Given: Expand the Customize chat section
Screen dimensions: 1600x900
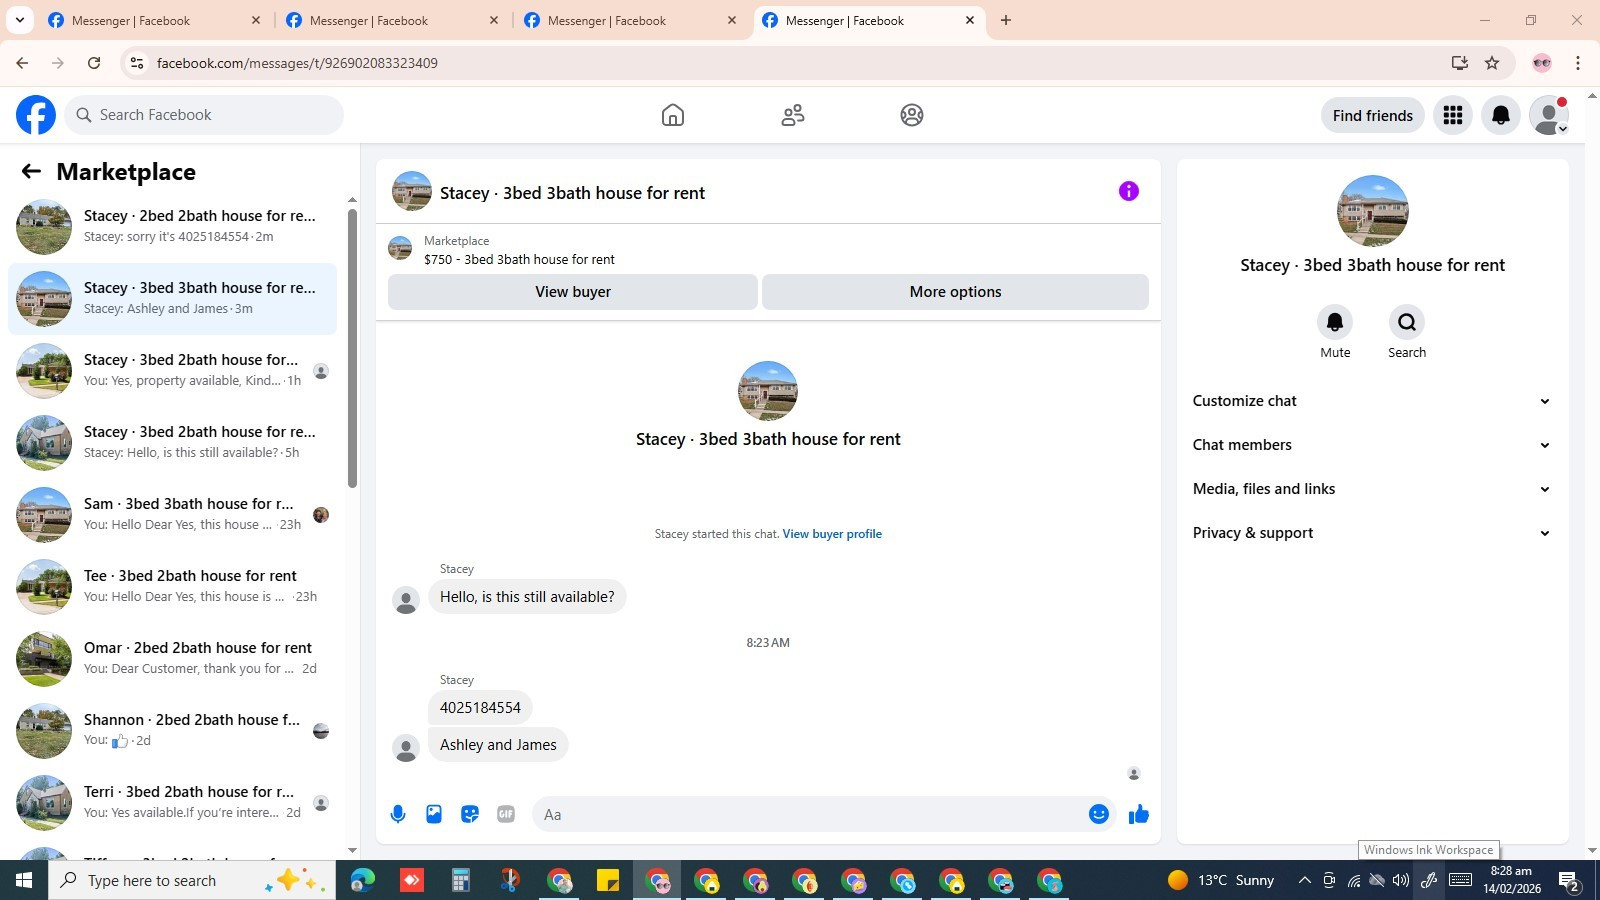Looking at the screenshot, I should 1371,401.
